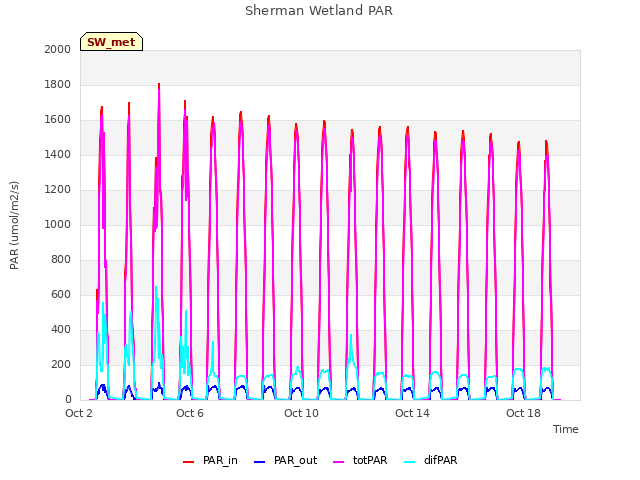Click the 1400 y-axis tick label
Viewport: 640px width, 480px height.
pos(58,154)
